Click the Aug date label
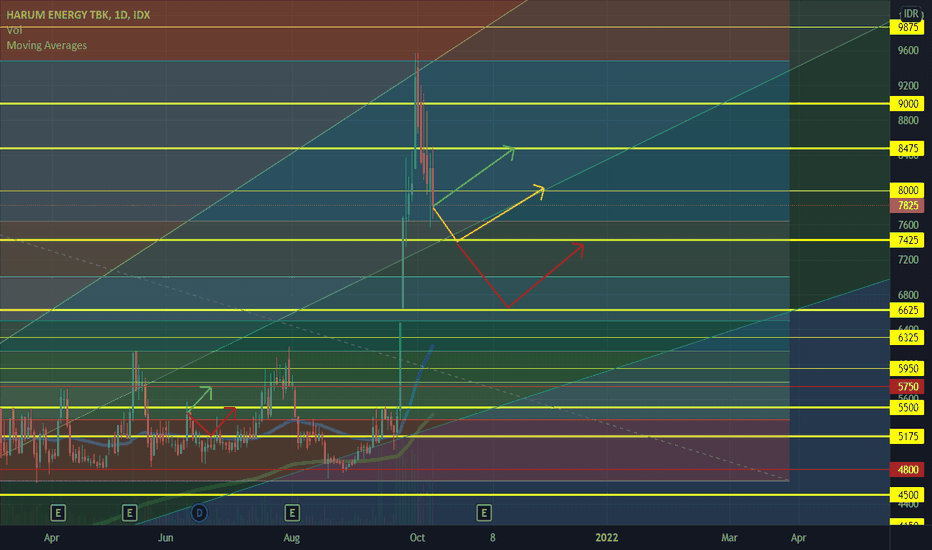This screenshot has width=932, height=550. point(291,538)
